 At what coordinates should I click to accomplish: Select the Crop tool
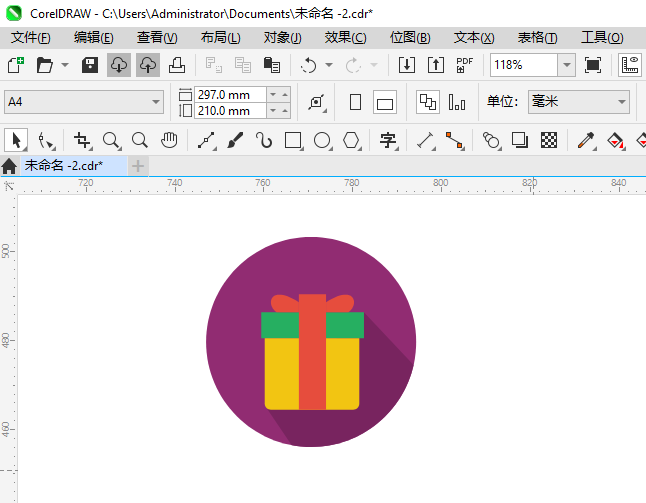82,140
